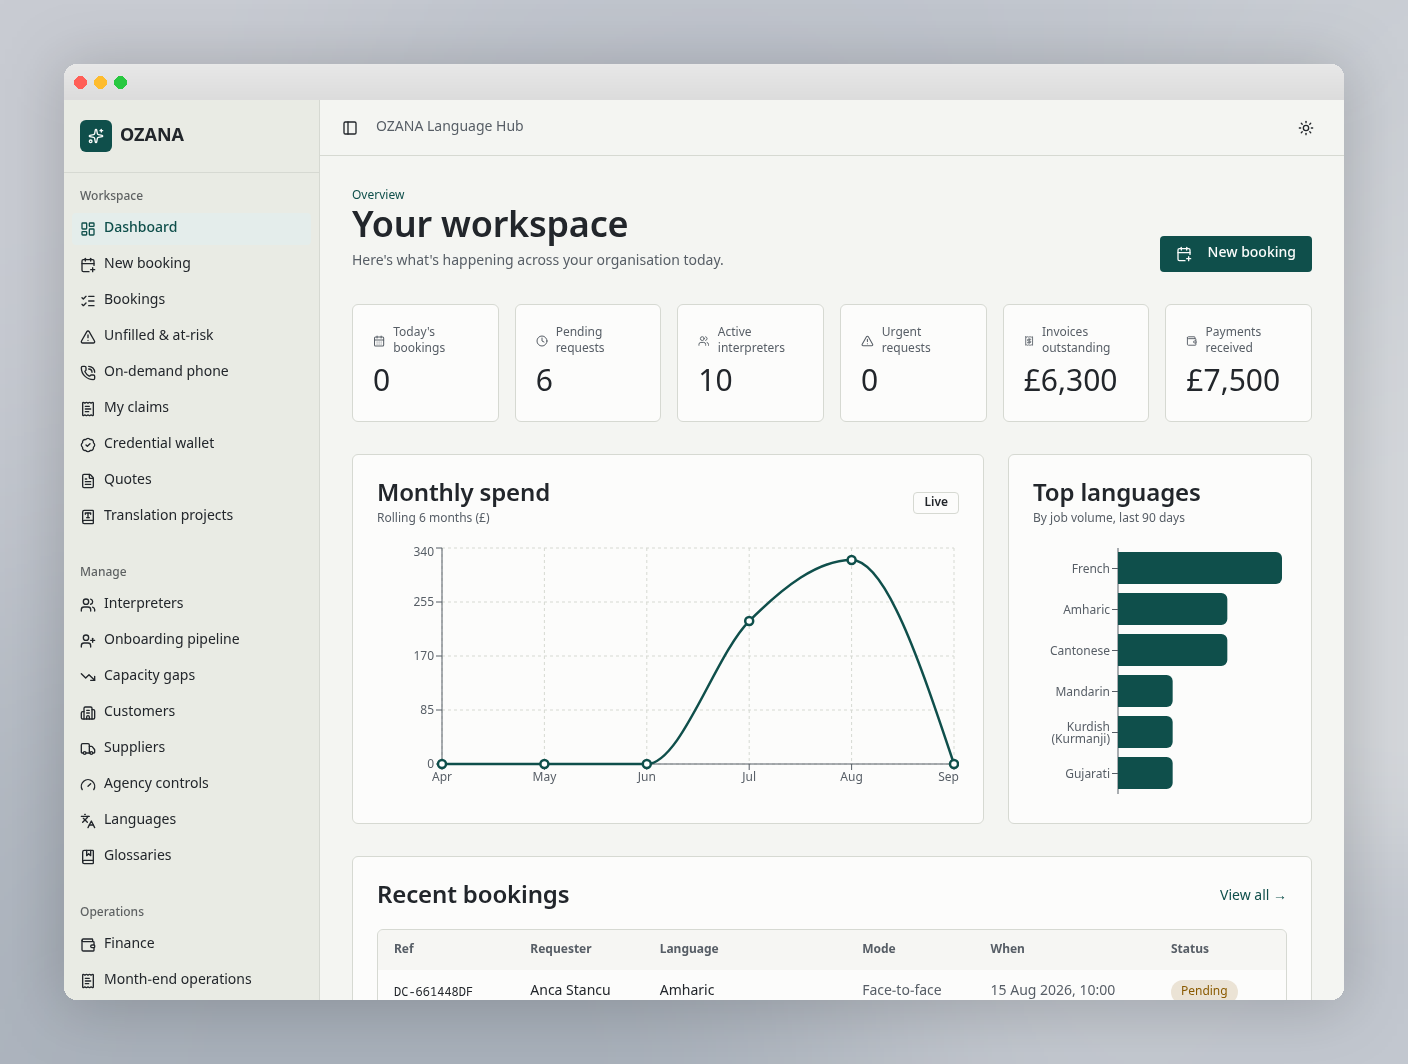This screenshot has height=1064, width=1408.
Task: Open Dashboard in the sidebar
Action: click(192, 228)
